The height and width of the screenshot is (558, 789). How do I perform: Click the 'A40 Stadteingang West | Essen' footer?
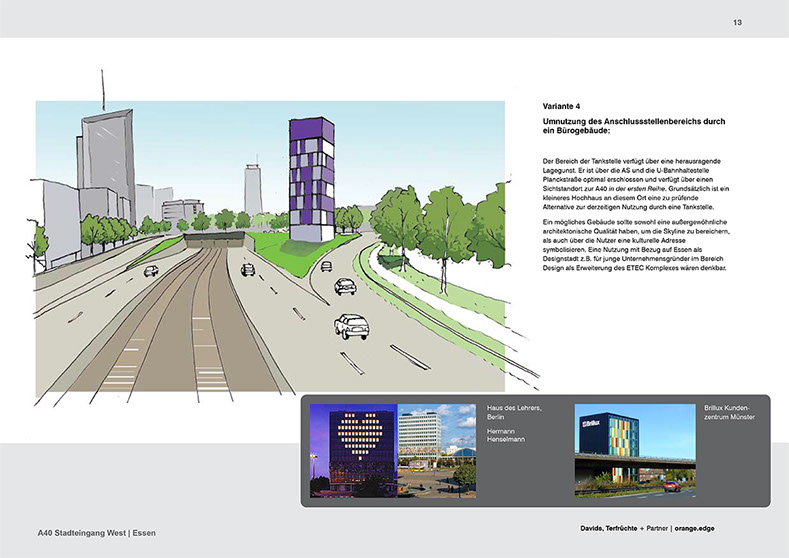tap(96, 533)
